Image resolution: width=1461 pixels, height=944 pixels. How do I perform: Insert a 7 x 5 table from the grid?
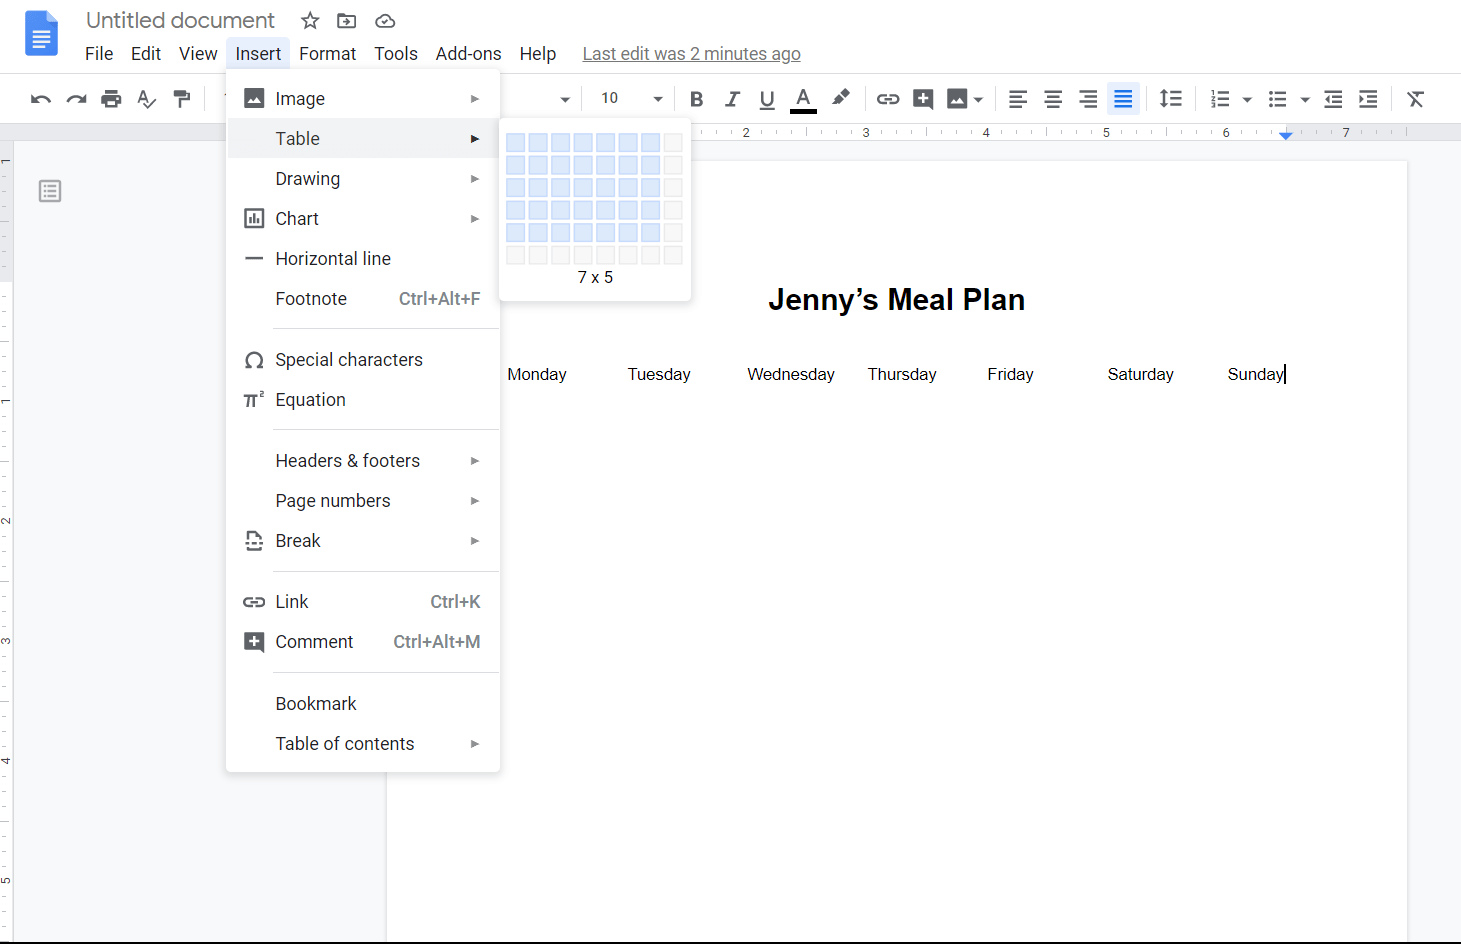(x=648, y=232)
